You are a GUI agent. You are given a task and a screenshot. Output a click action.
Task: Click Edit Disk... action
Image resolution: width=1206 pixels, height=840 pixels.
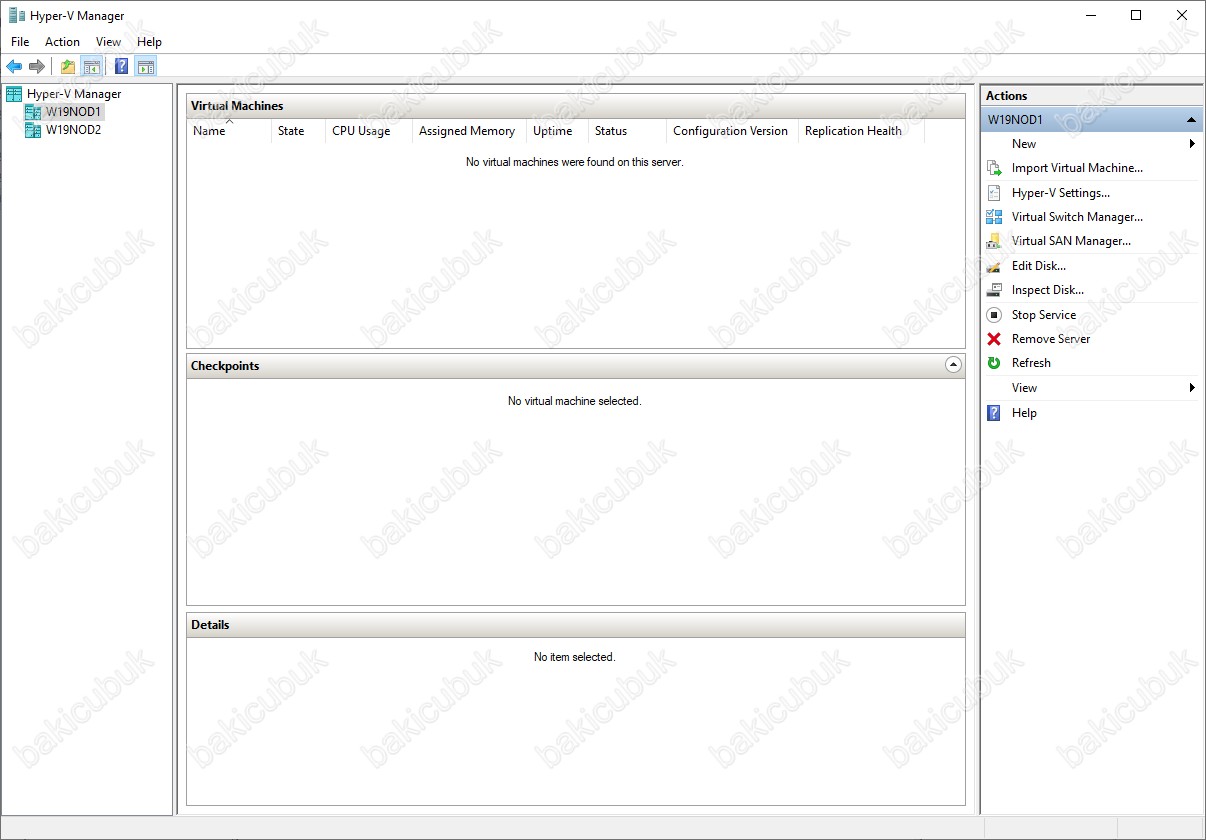coord(1039,266)
